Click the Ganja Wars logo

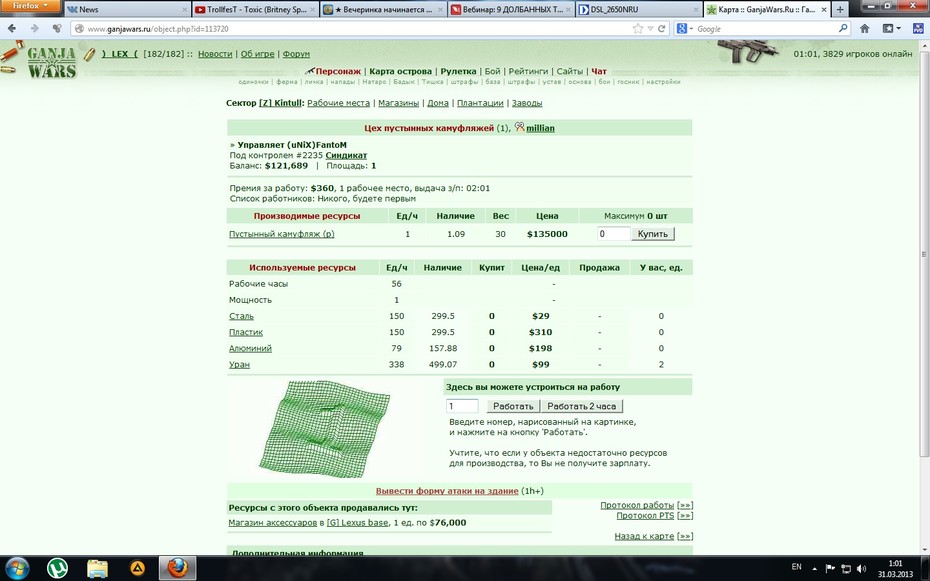tap(51, 62)
